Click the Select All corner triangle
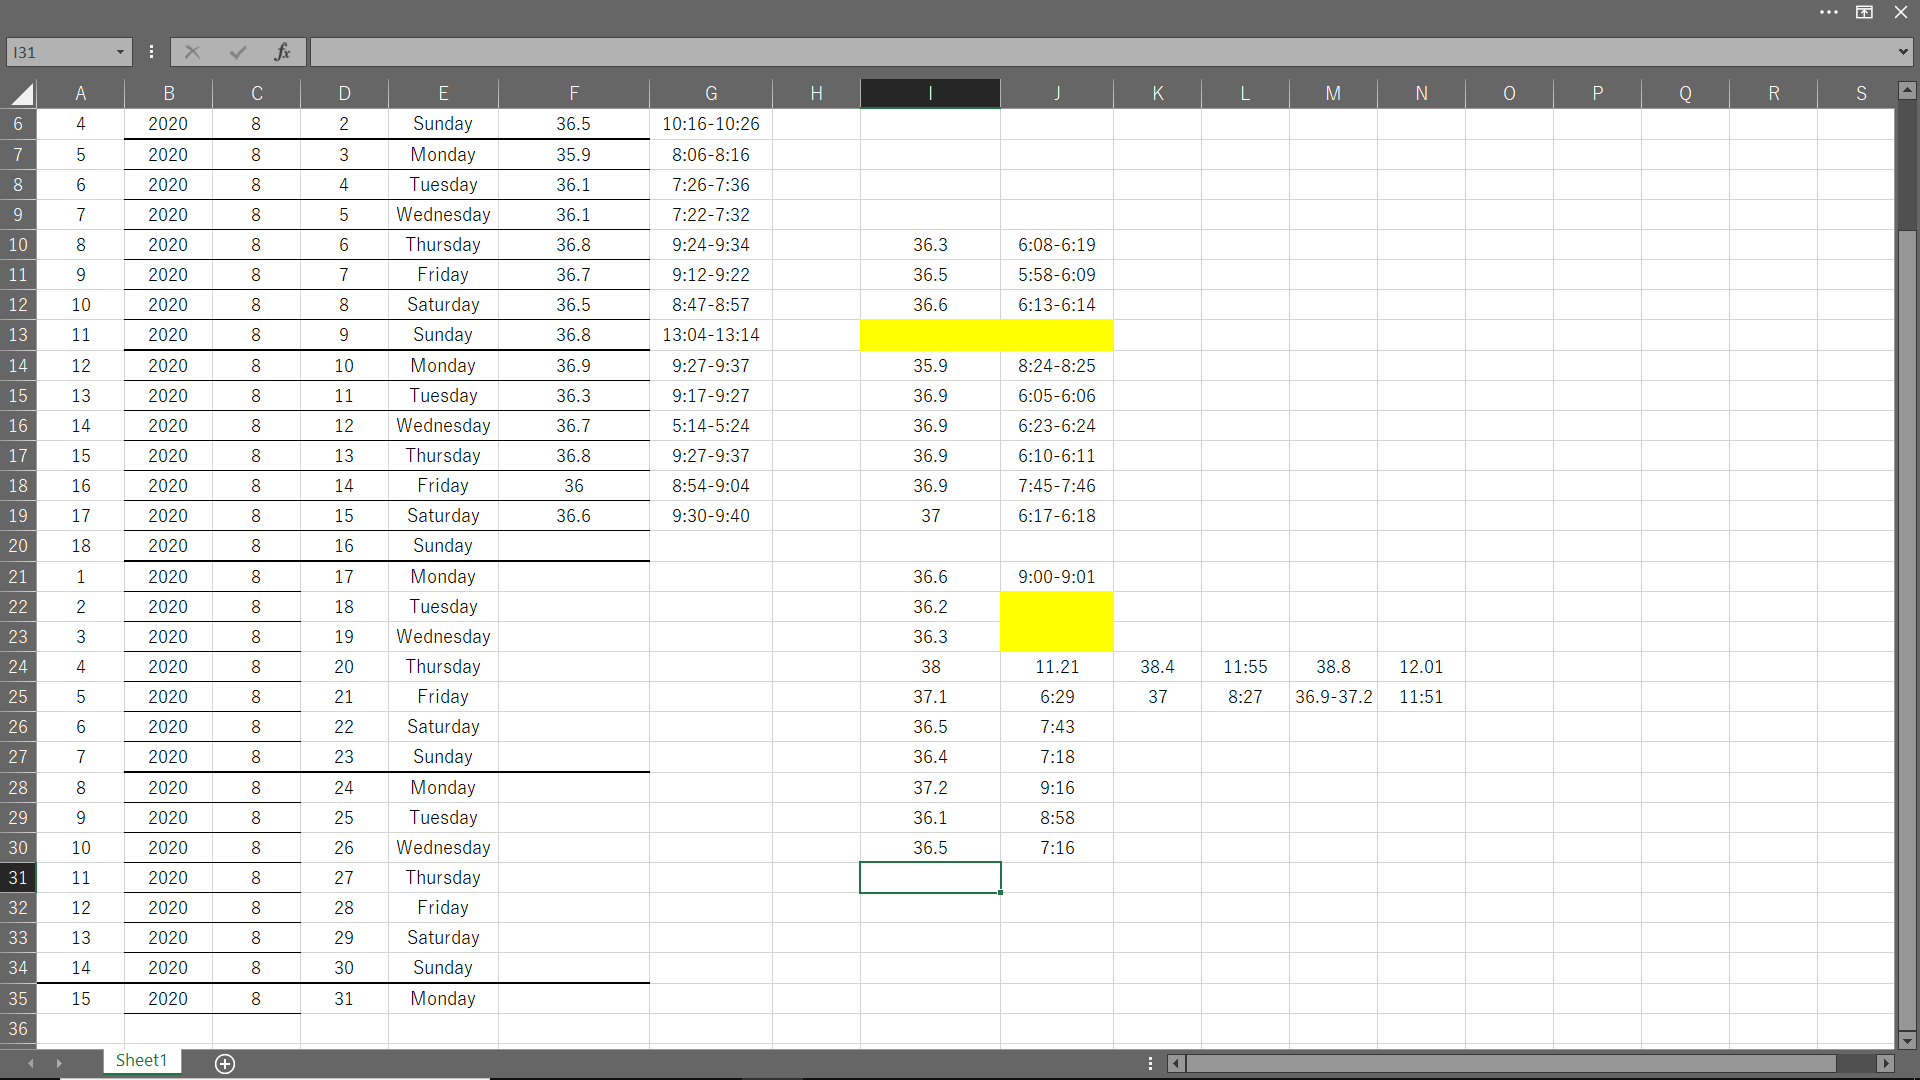Screen dimensions: 1920x1080 tap(22, 95)
